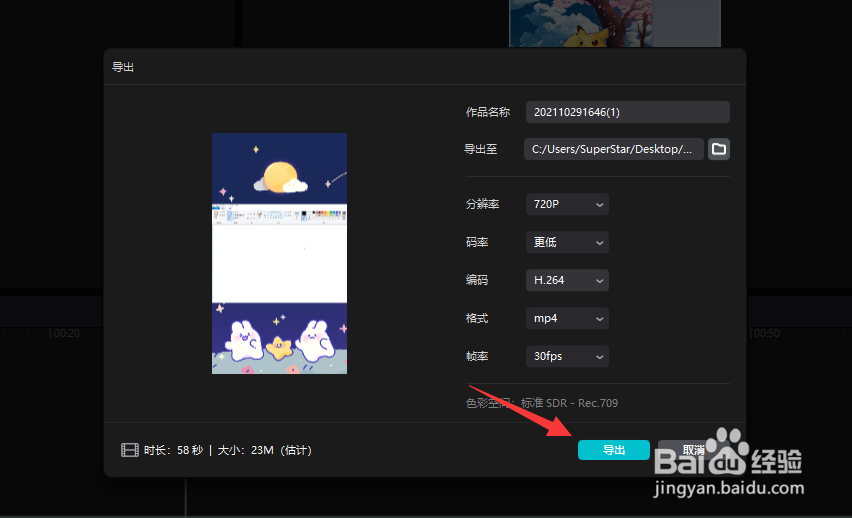The image size is (852, 518).
Task: Click the 分辨率 label
Action: coord(483,204)
